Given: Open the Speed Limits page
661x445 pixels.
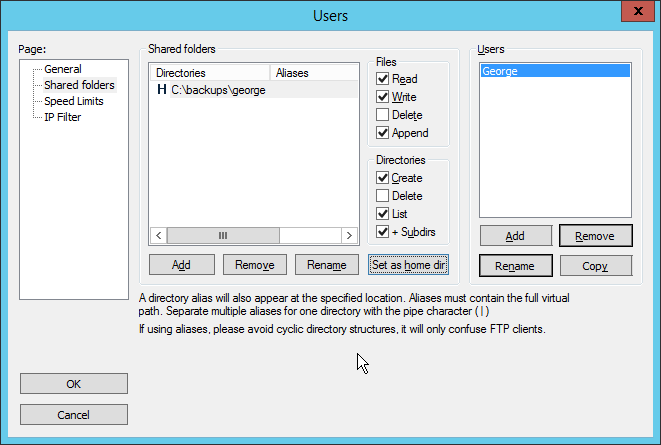Looking at the screenshot, I should tap(74, 101).
